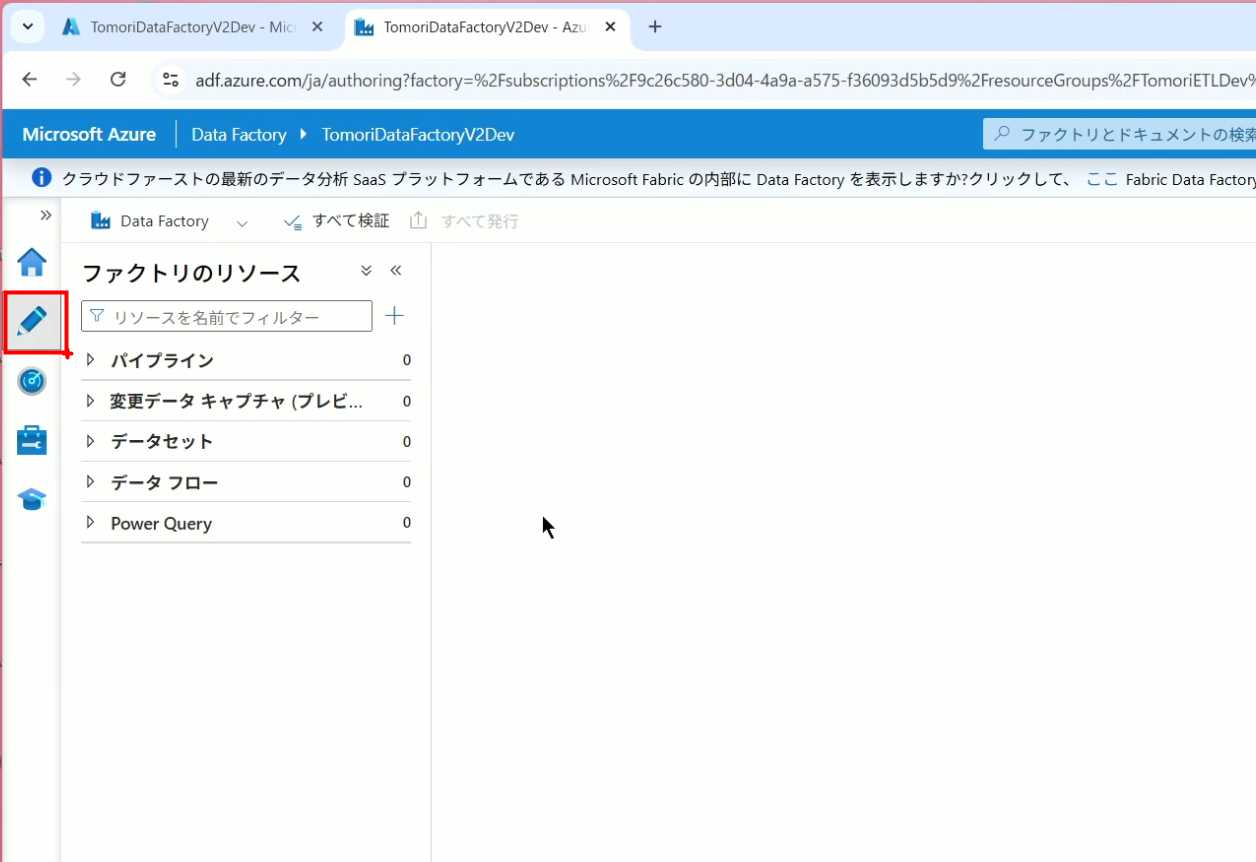
Task: Expand the パイプライン tree node
Action: tap(91, 360)
